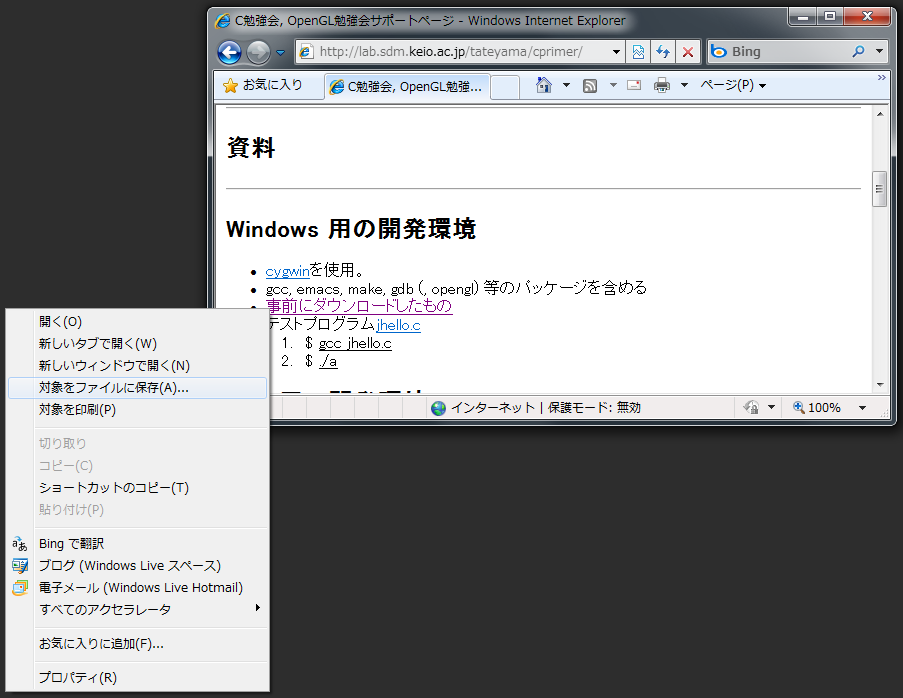Expand the address bar URL dropdown
This screenshot has width=903, height=698.
click(x=615, y=52)
